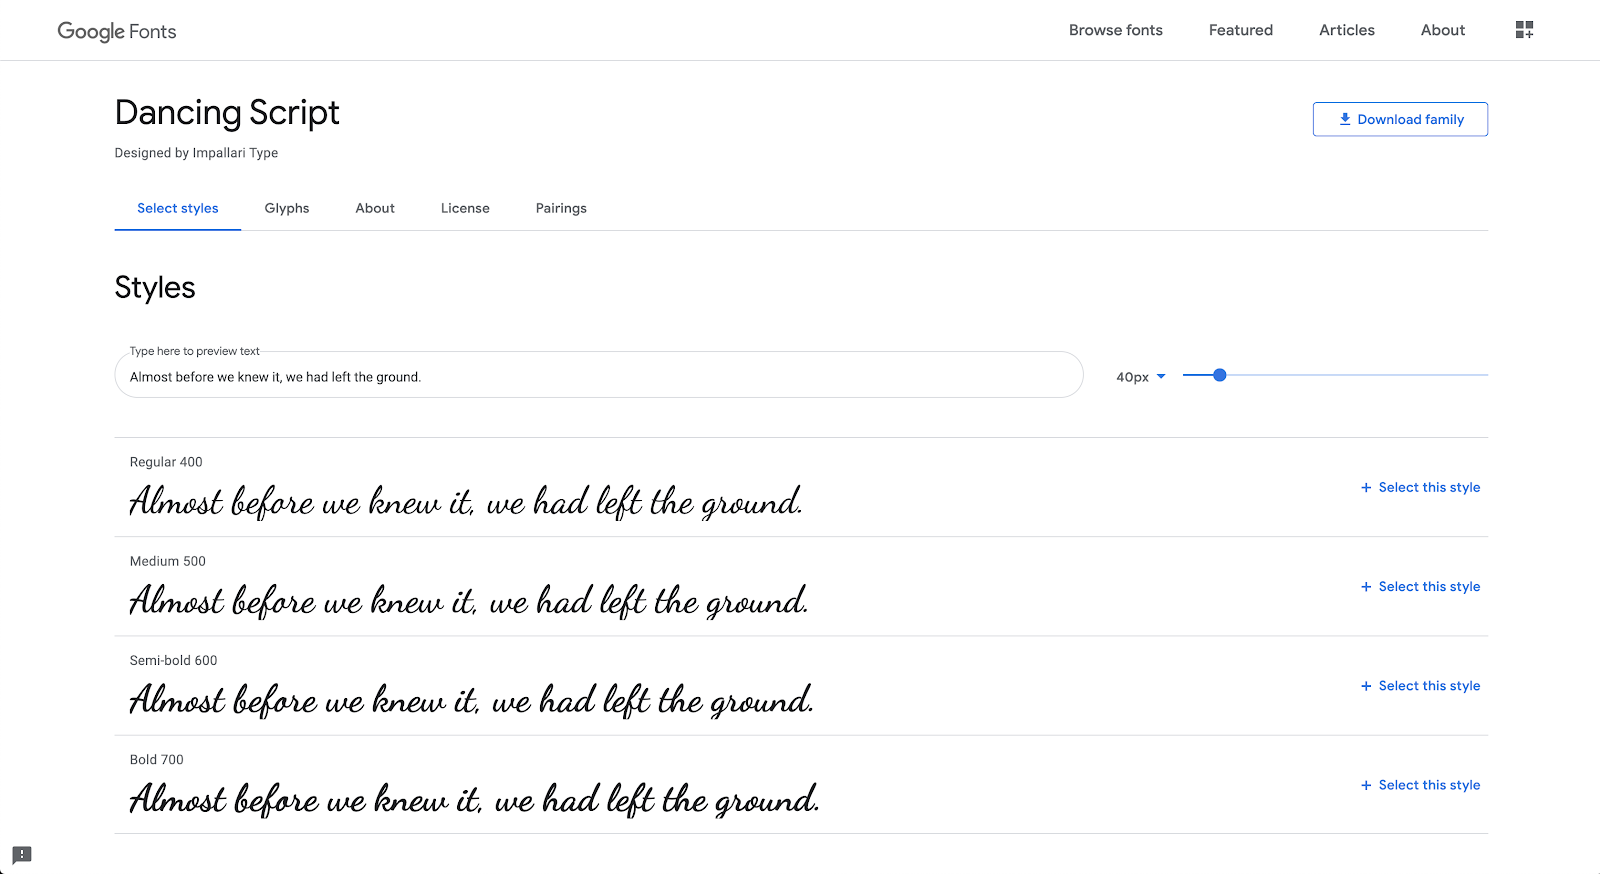
Task: Click the font size slider handle
Action: pos(1219,375)
